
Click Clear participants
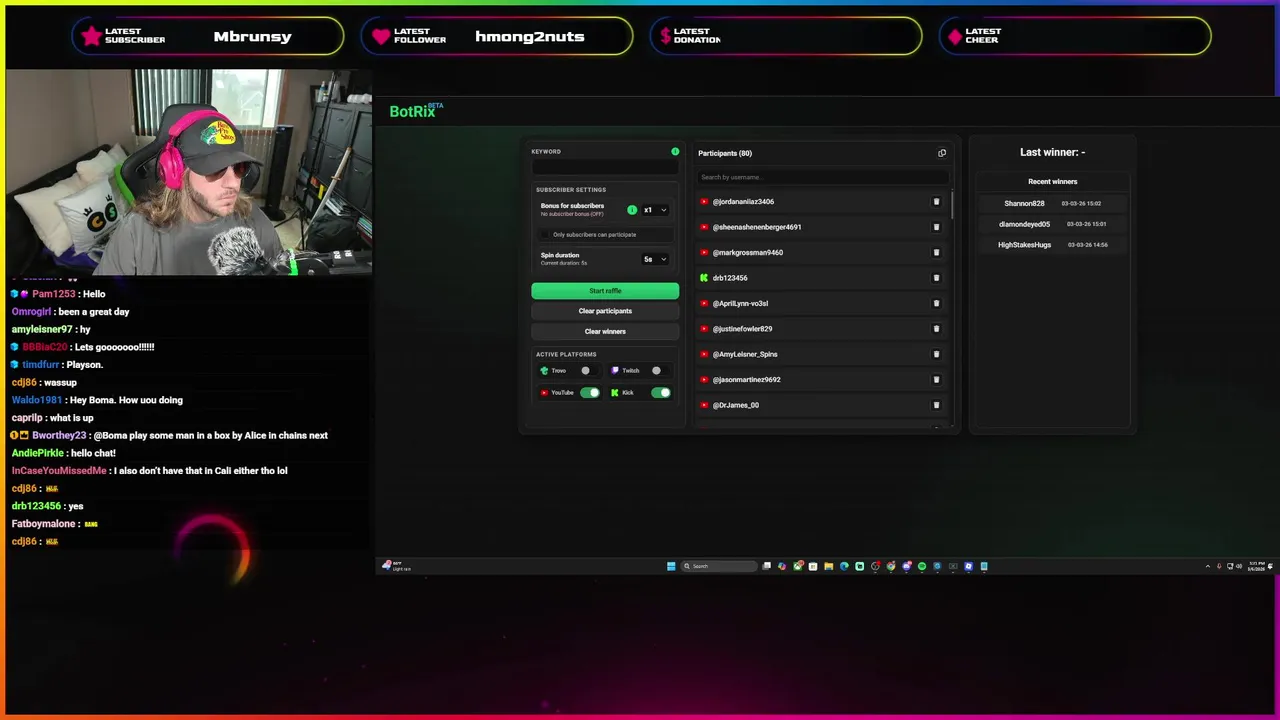[605, 311]
